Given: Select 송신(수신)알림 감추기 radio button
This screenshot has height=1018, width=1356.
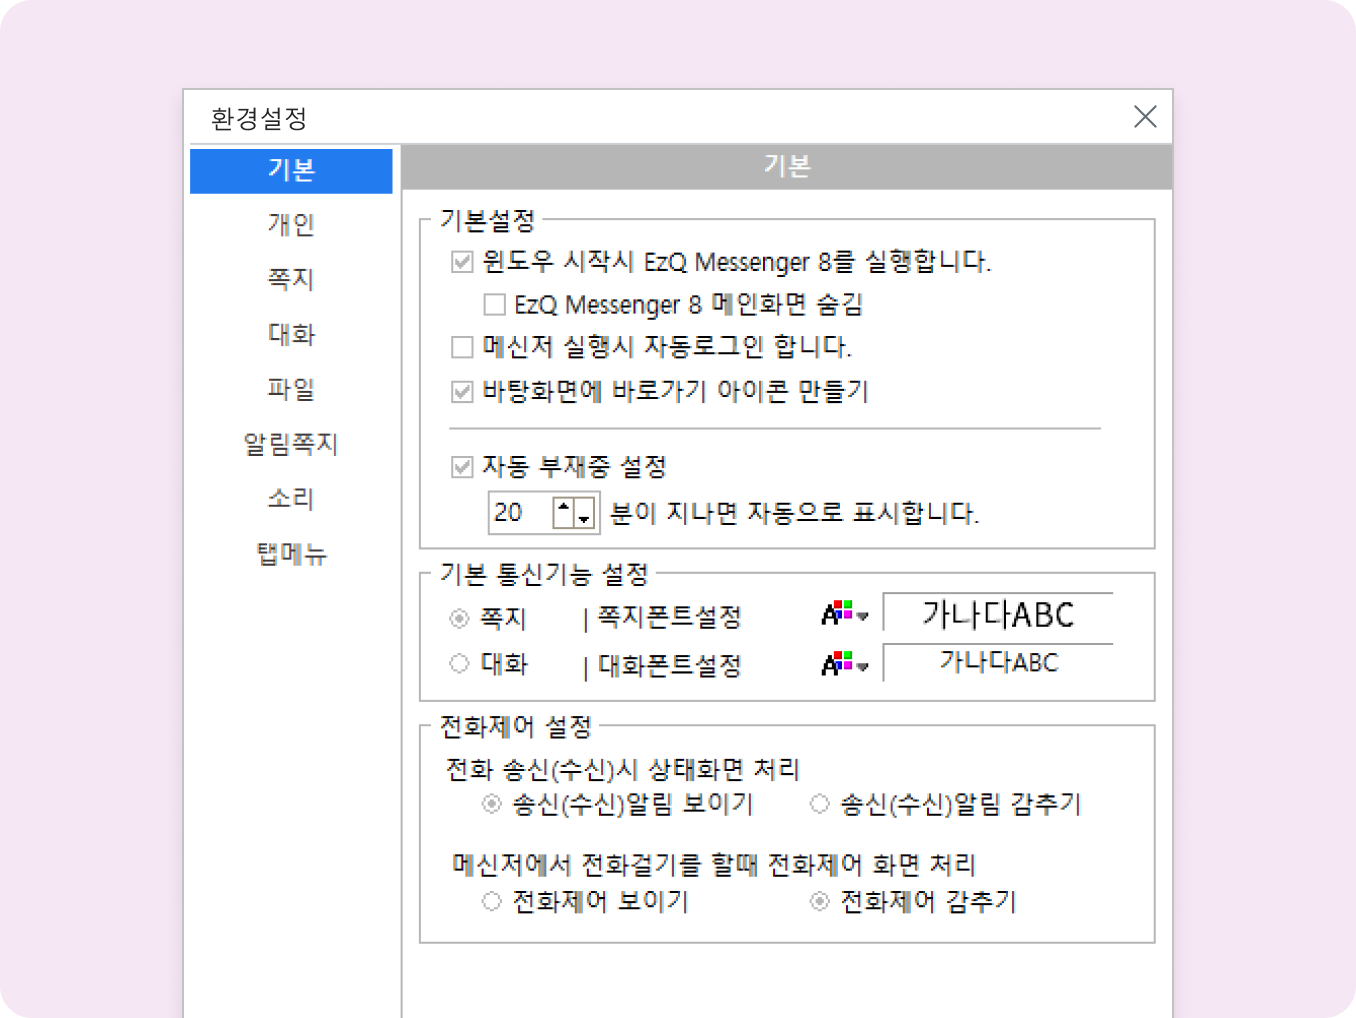Looking at the screenshot, I should [819, 804].
